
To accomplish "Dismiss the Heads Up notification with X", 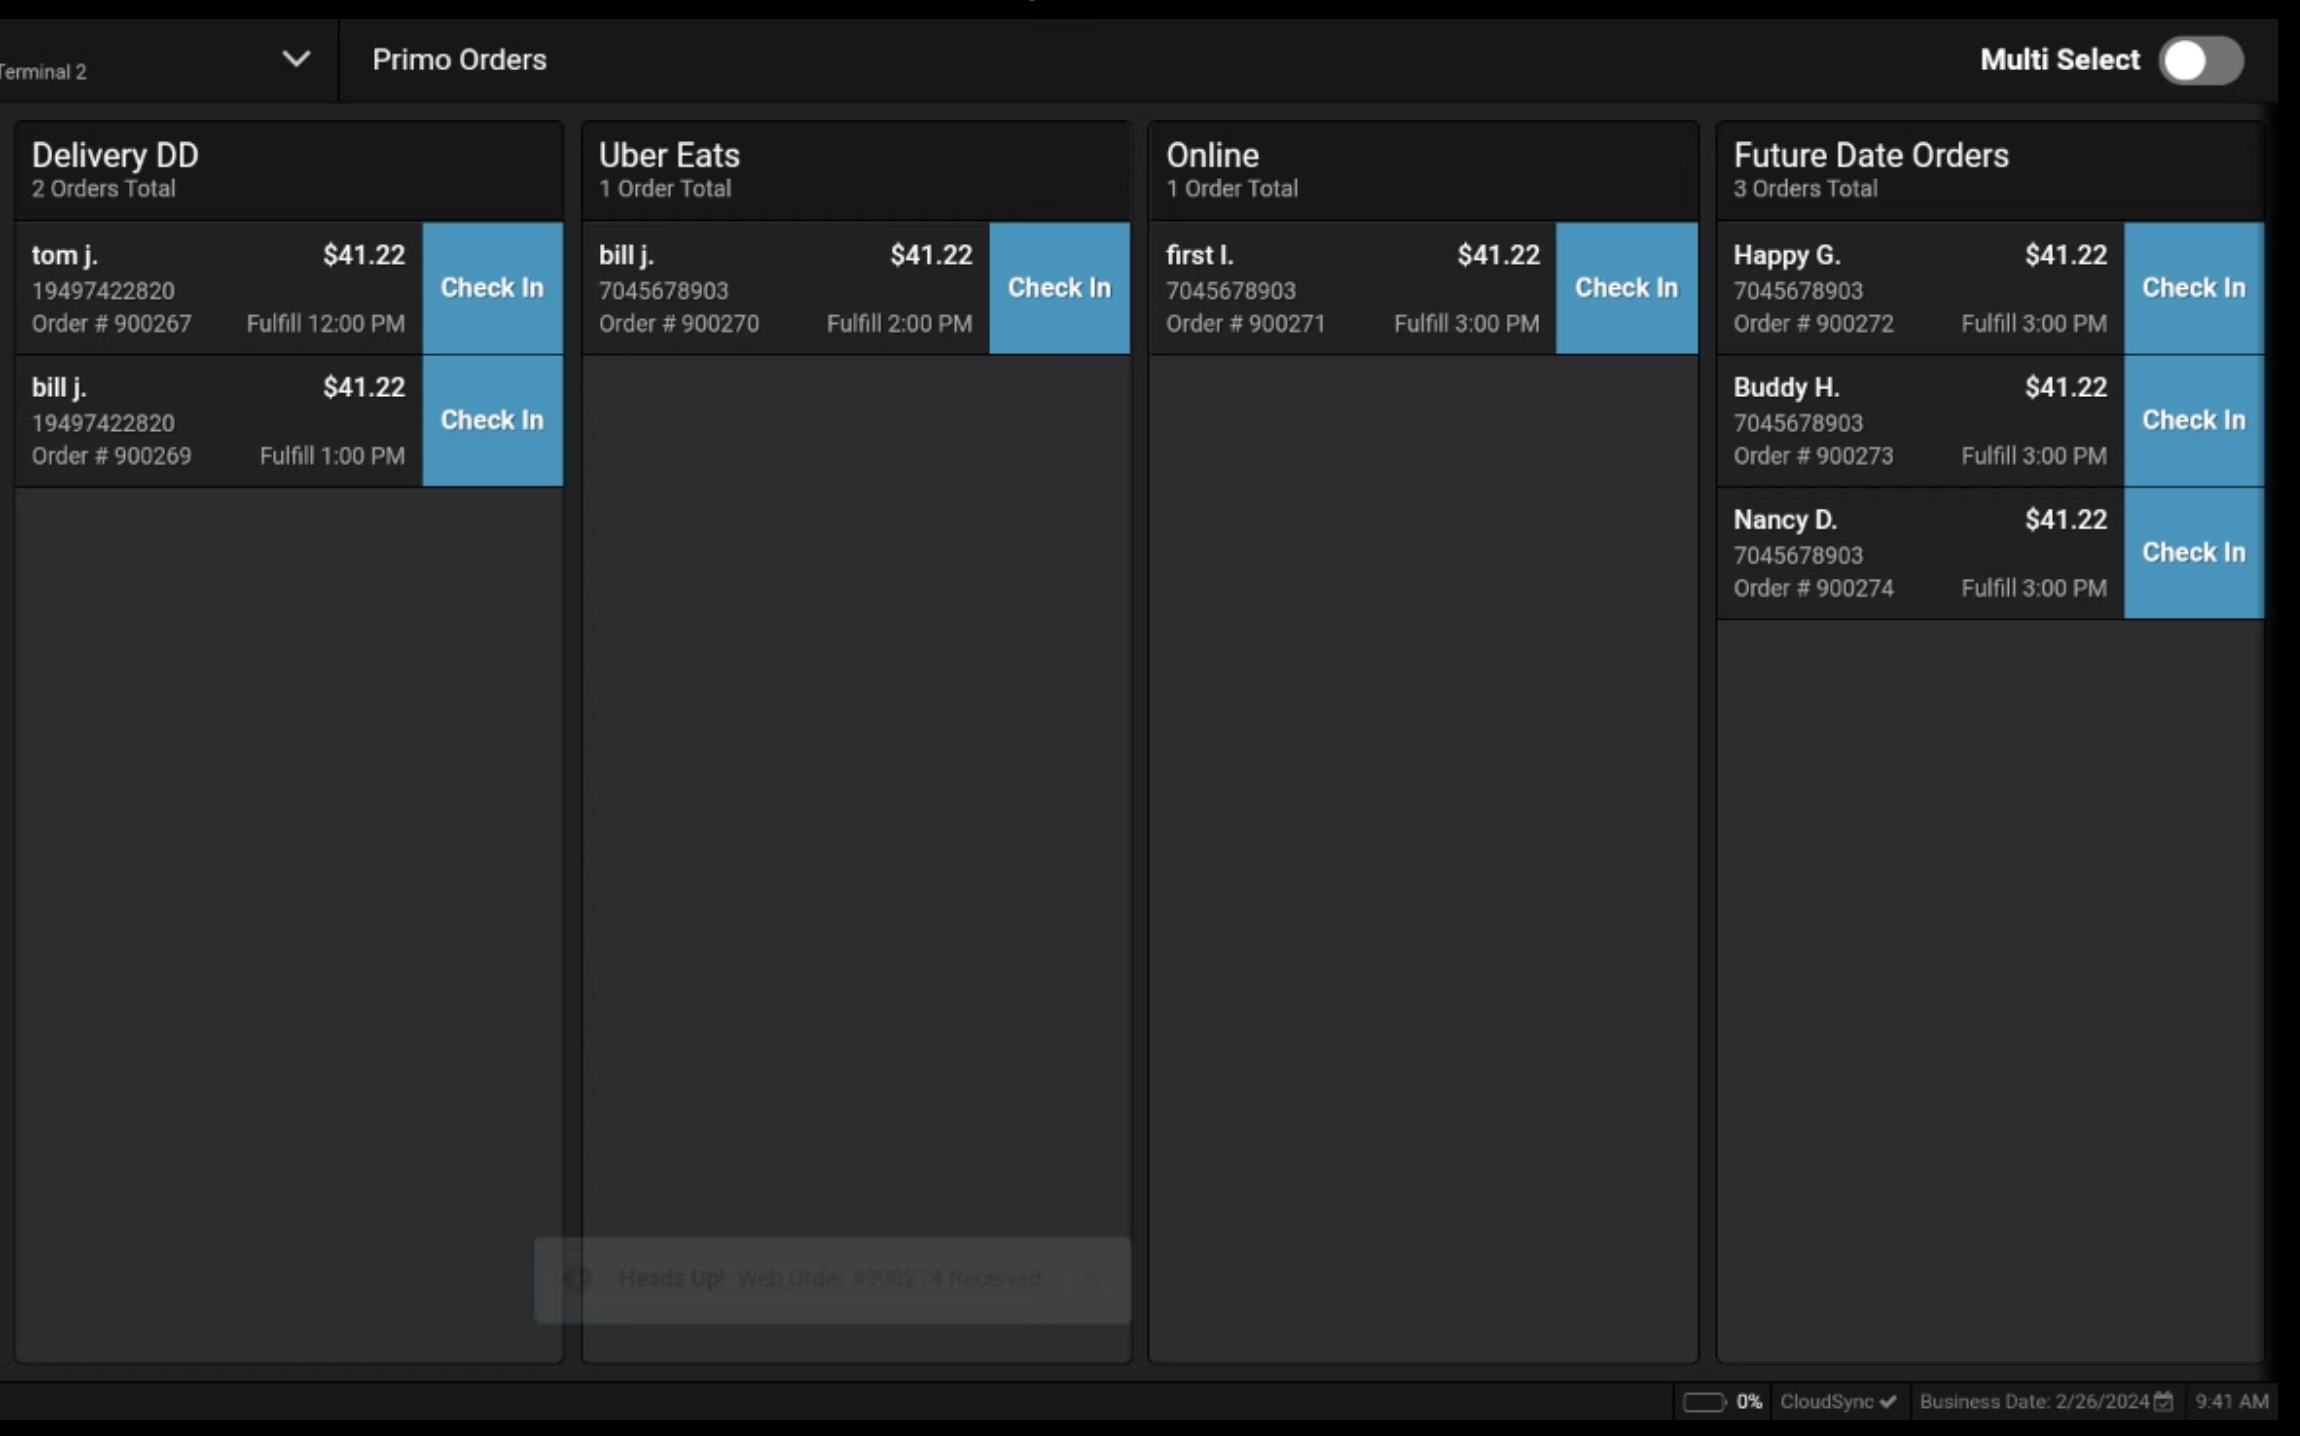I will (x=1089, y=1279).
